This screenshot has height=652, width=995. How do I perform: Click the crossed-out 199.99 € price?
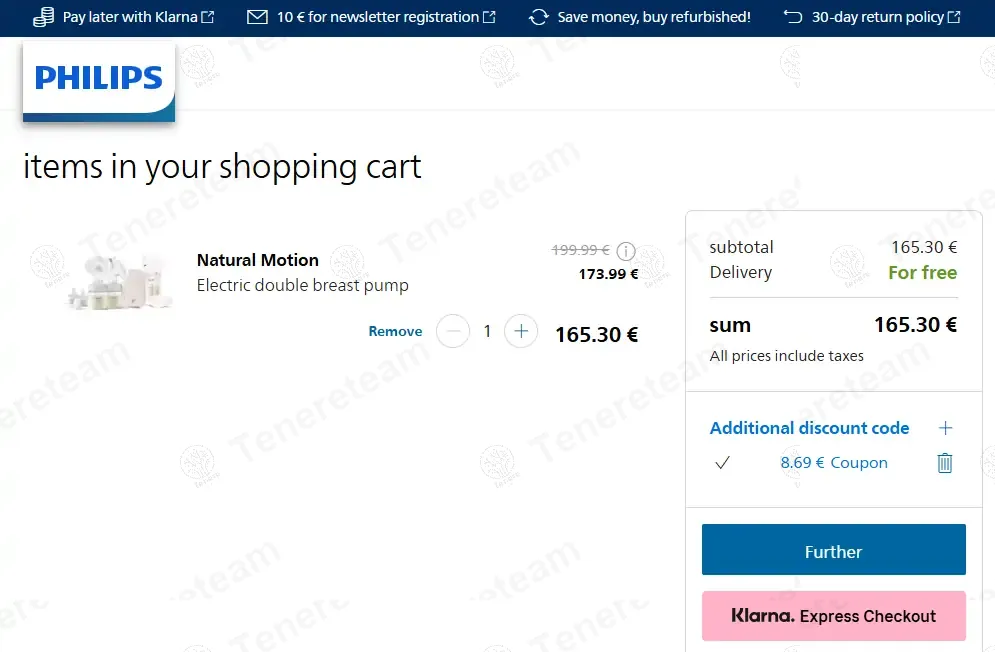pyautogui.click(x=581, y=250)
